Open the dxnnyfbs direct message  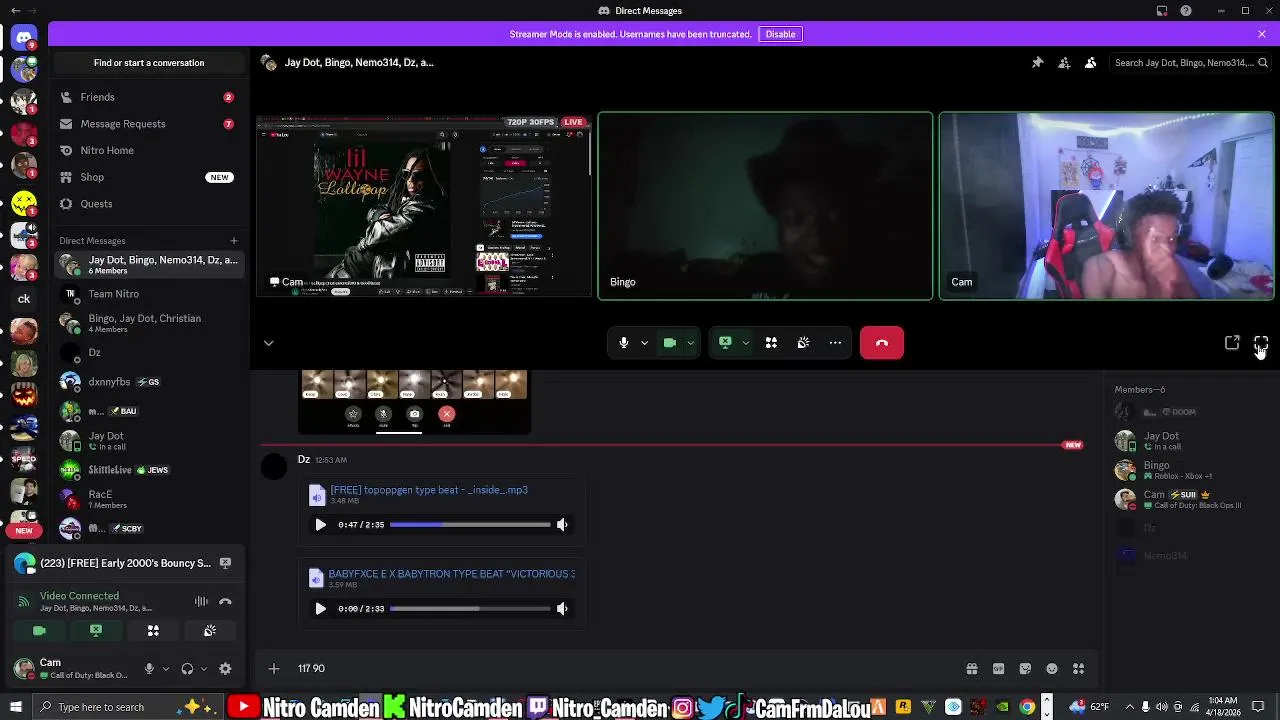pos(147,382)
